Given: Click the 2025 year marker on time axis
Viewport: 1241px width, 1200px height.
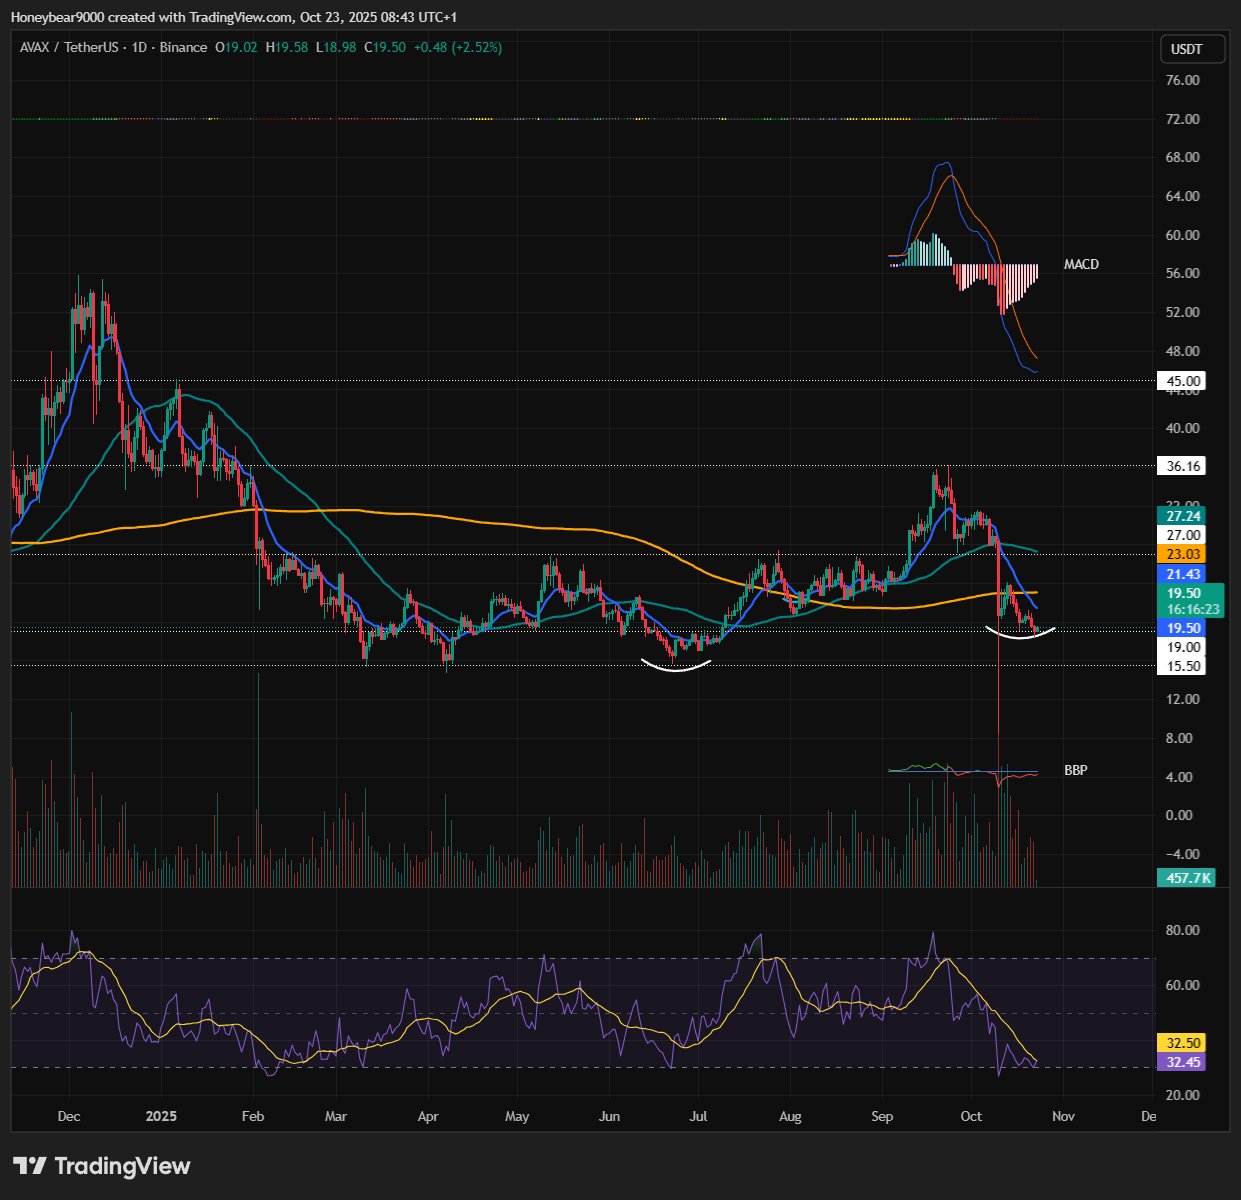Looking at the screenshot, I should point(160,1116).
